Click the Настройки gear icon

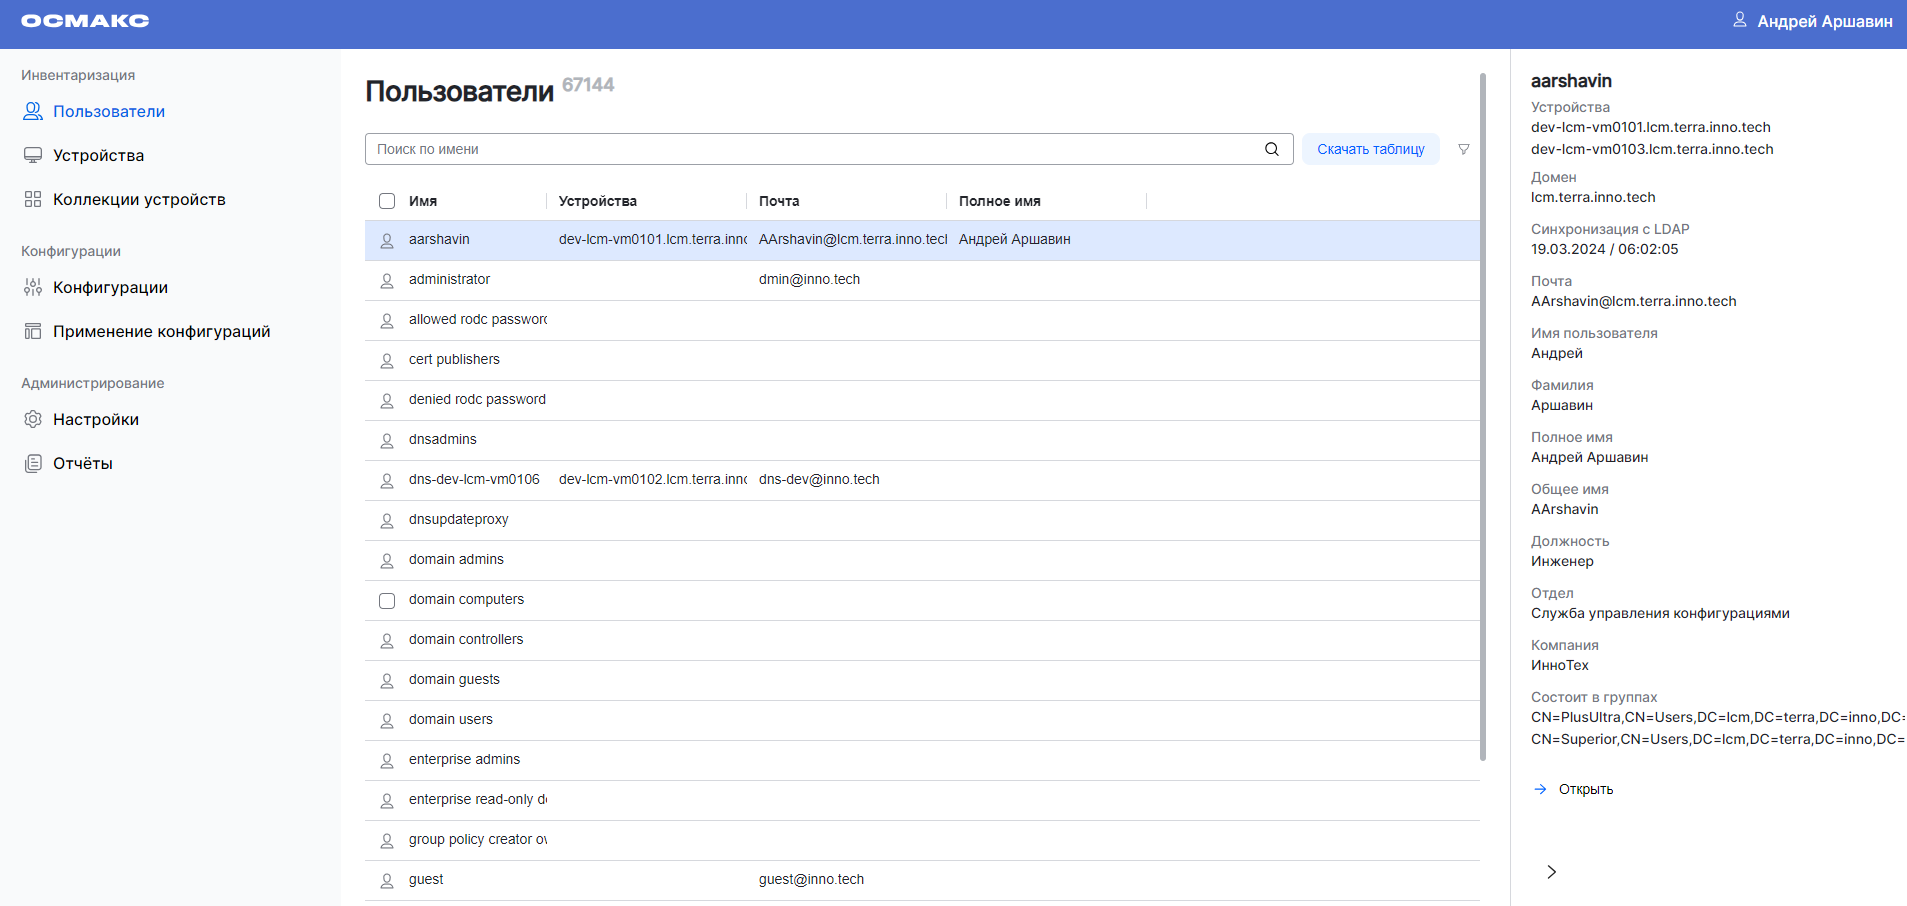point(31,419)
